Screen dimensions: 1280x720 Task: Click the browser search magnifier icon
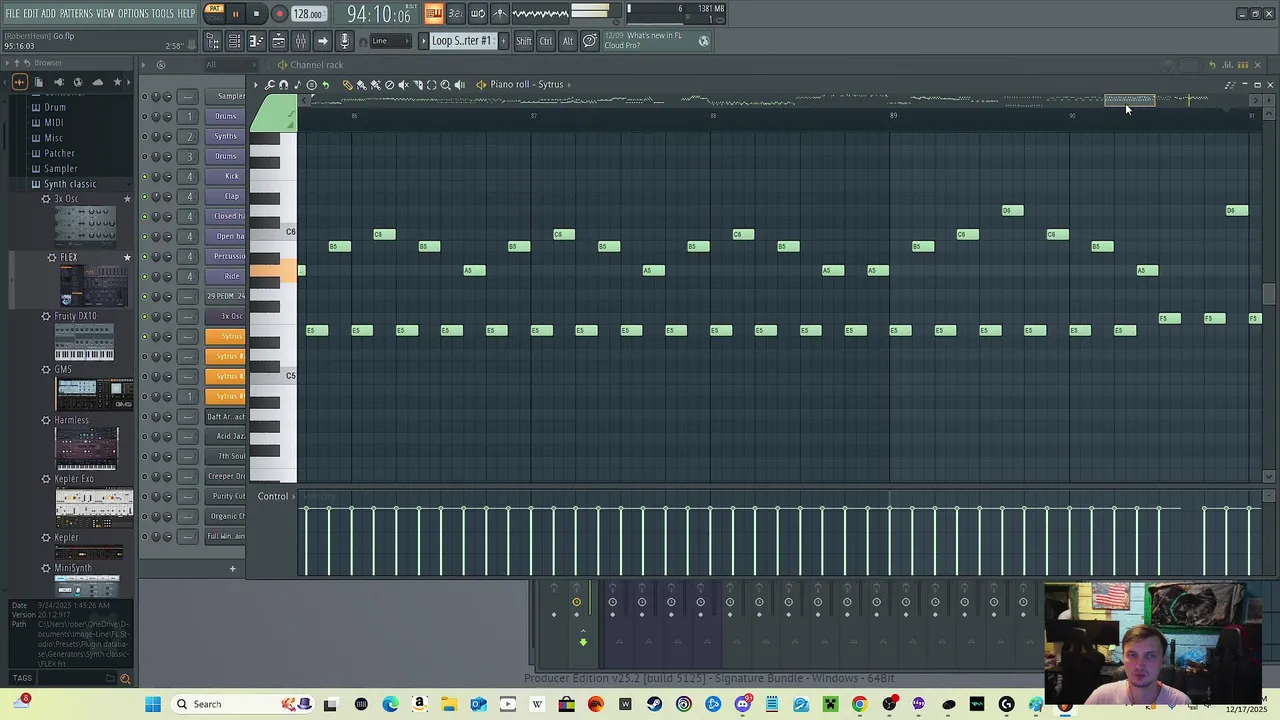click(125, 679)
